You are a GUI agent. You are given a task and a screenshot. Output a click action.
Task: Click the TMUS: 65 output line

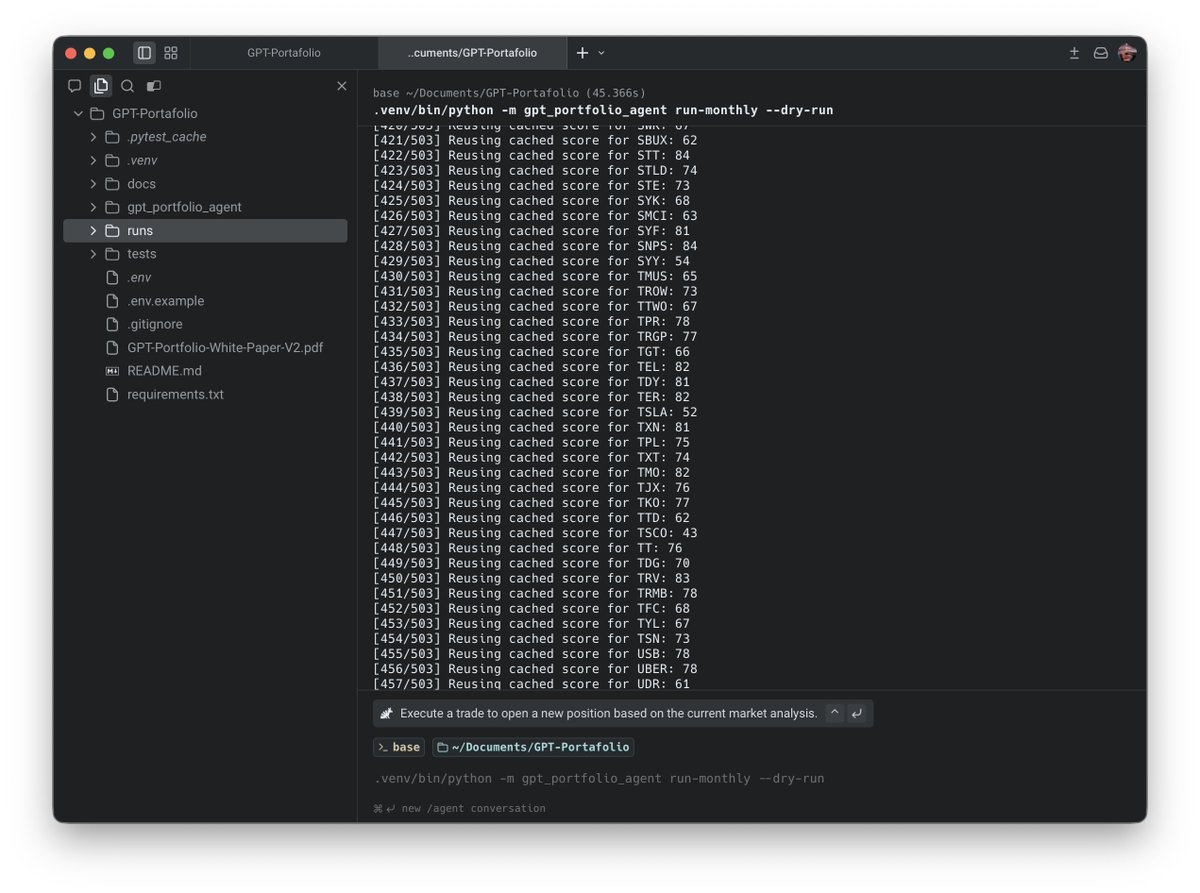click(535, 276)
